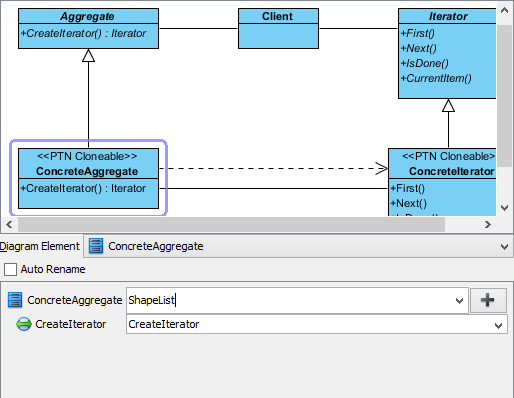Click the <<PTN Cloneable>> stereotype of ConcreteAggregate
The image size is (514, 398).
click(x=87, y=156)
